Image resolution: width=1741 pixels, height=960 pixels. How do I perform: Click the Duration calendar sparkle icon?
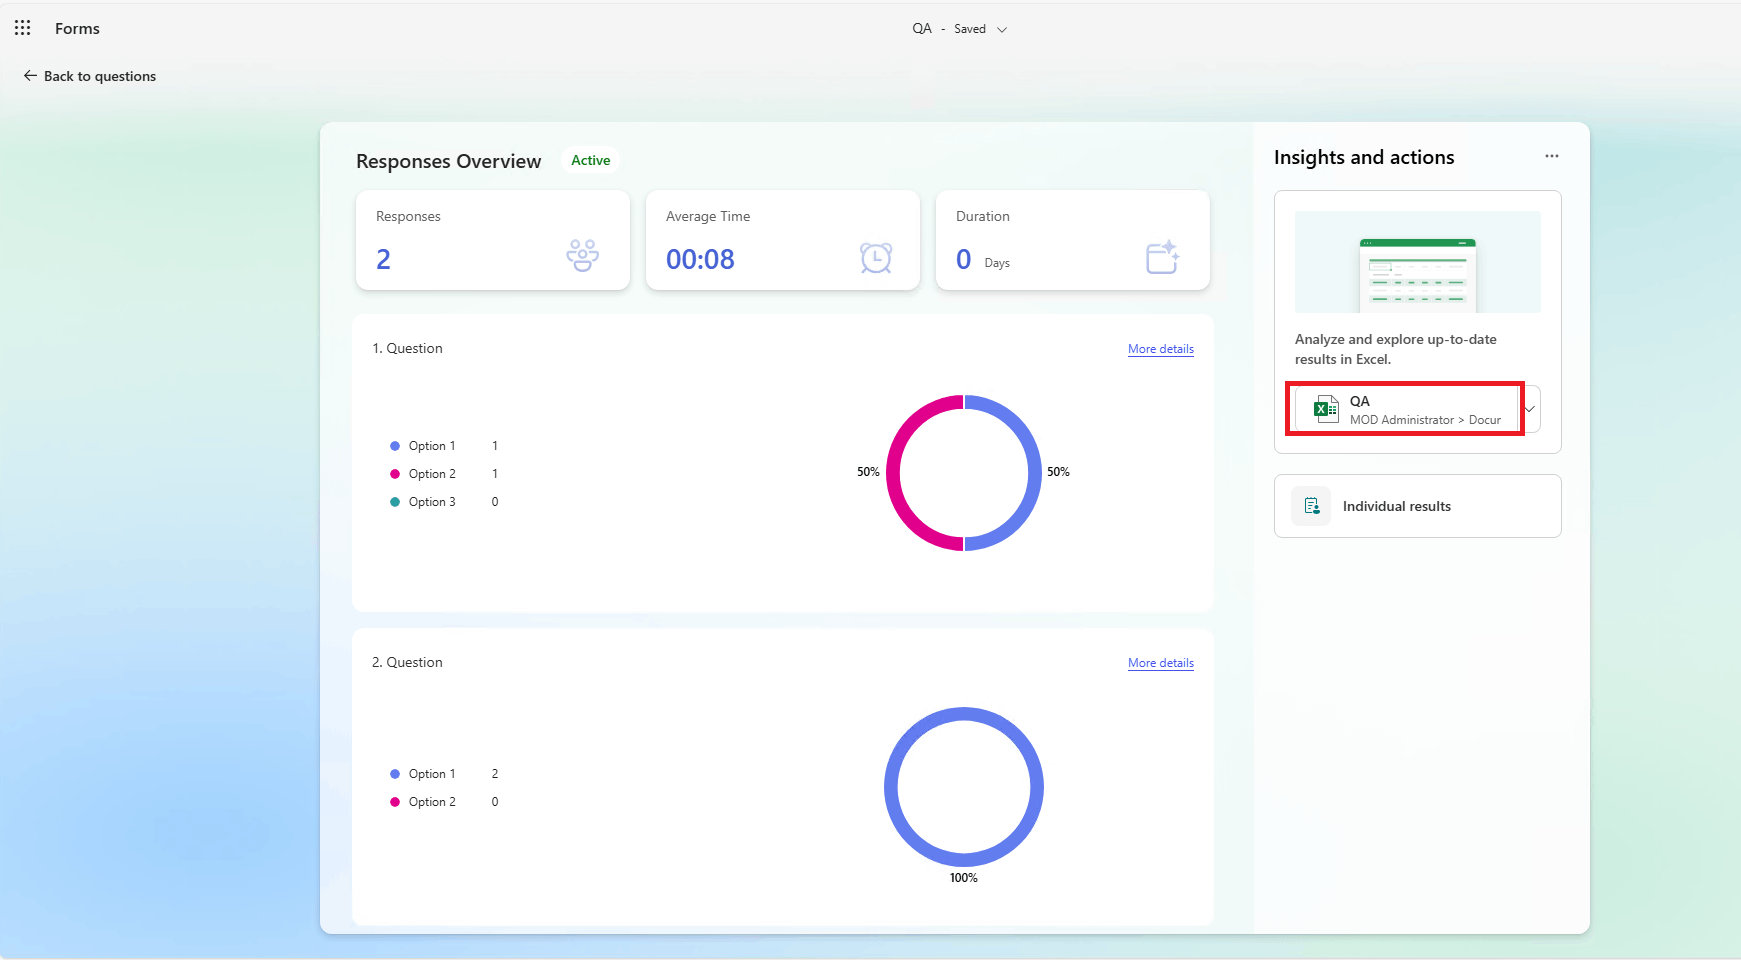click(1163, 257)
